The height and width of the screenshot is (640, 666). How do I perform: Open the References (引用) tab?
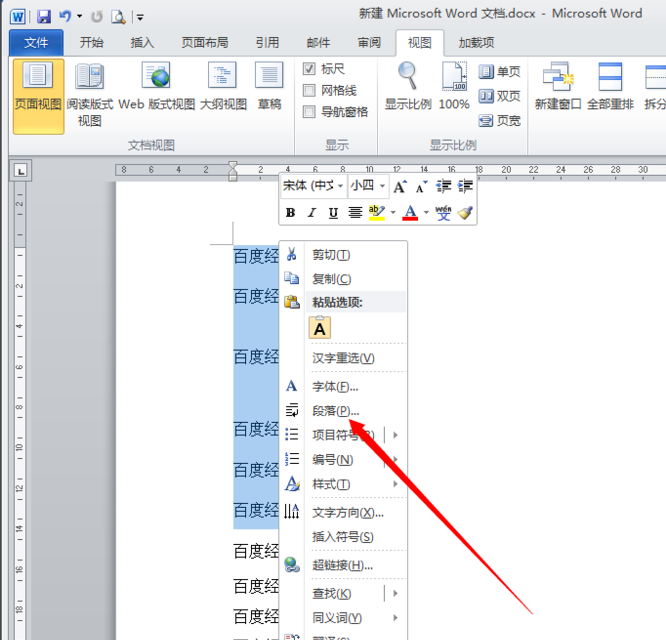pos(267,42)
